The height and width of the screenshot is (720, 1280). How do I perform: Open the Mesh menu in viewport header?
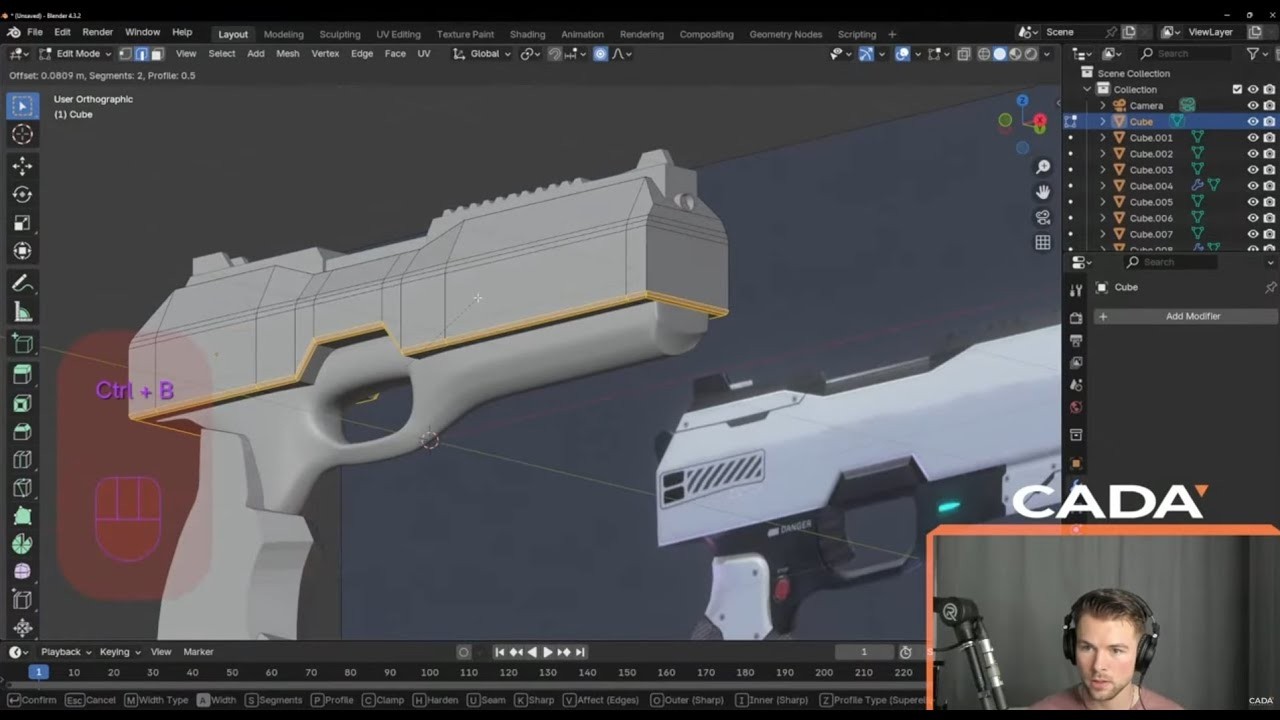(288, 54)
